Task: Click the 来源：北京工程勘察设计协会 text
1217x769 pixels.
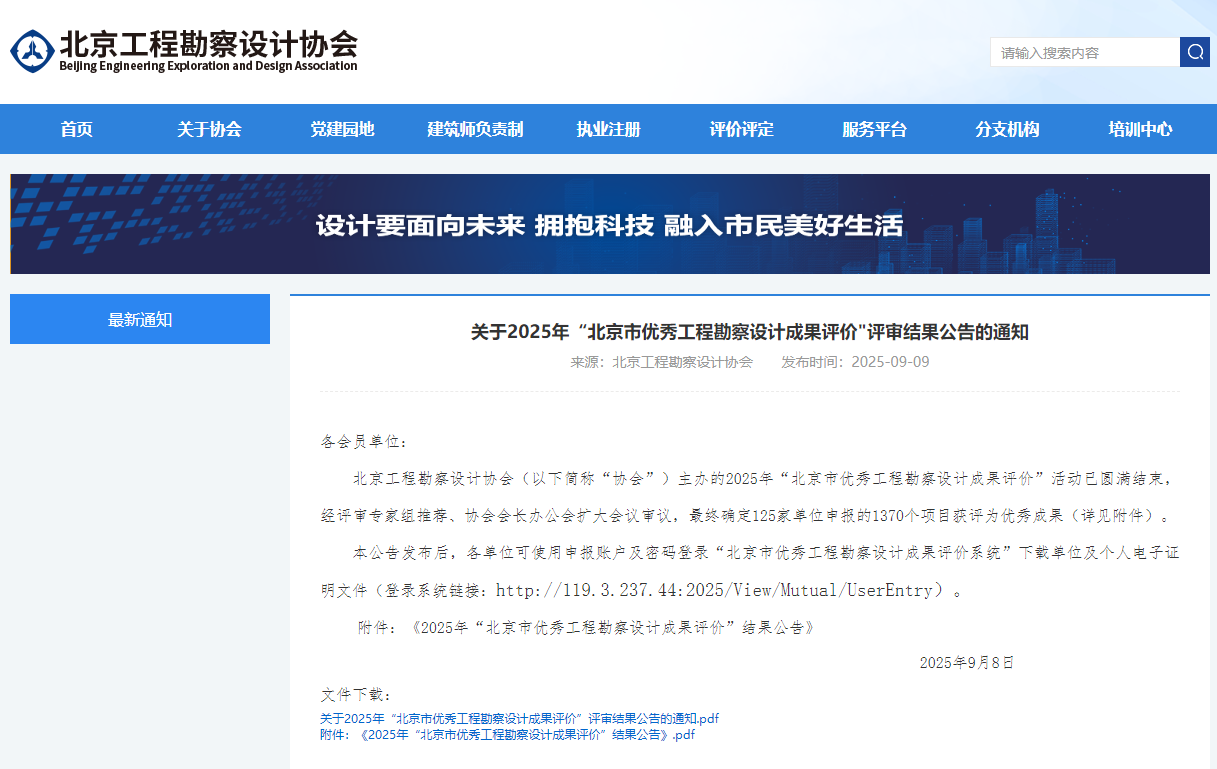Action: (661, 362)
